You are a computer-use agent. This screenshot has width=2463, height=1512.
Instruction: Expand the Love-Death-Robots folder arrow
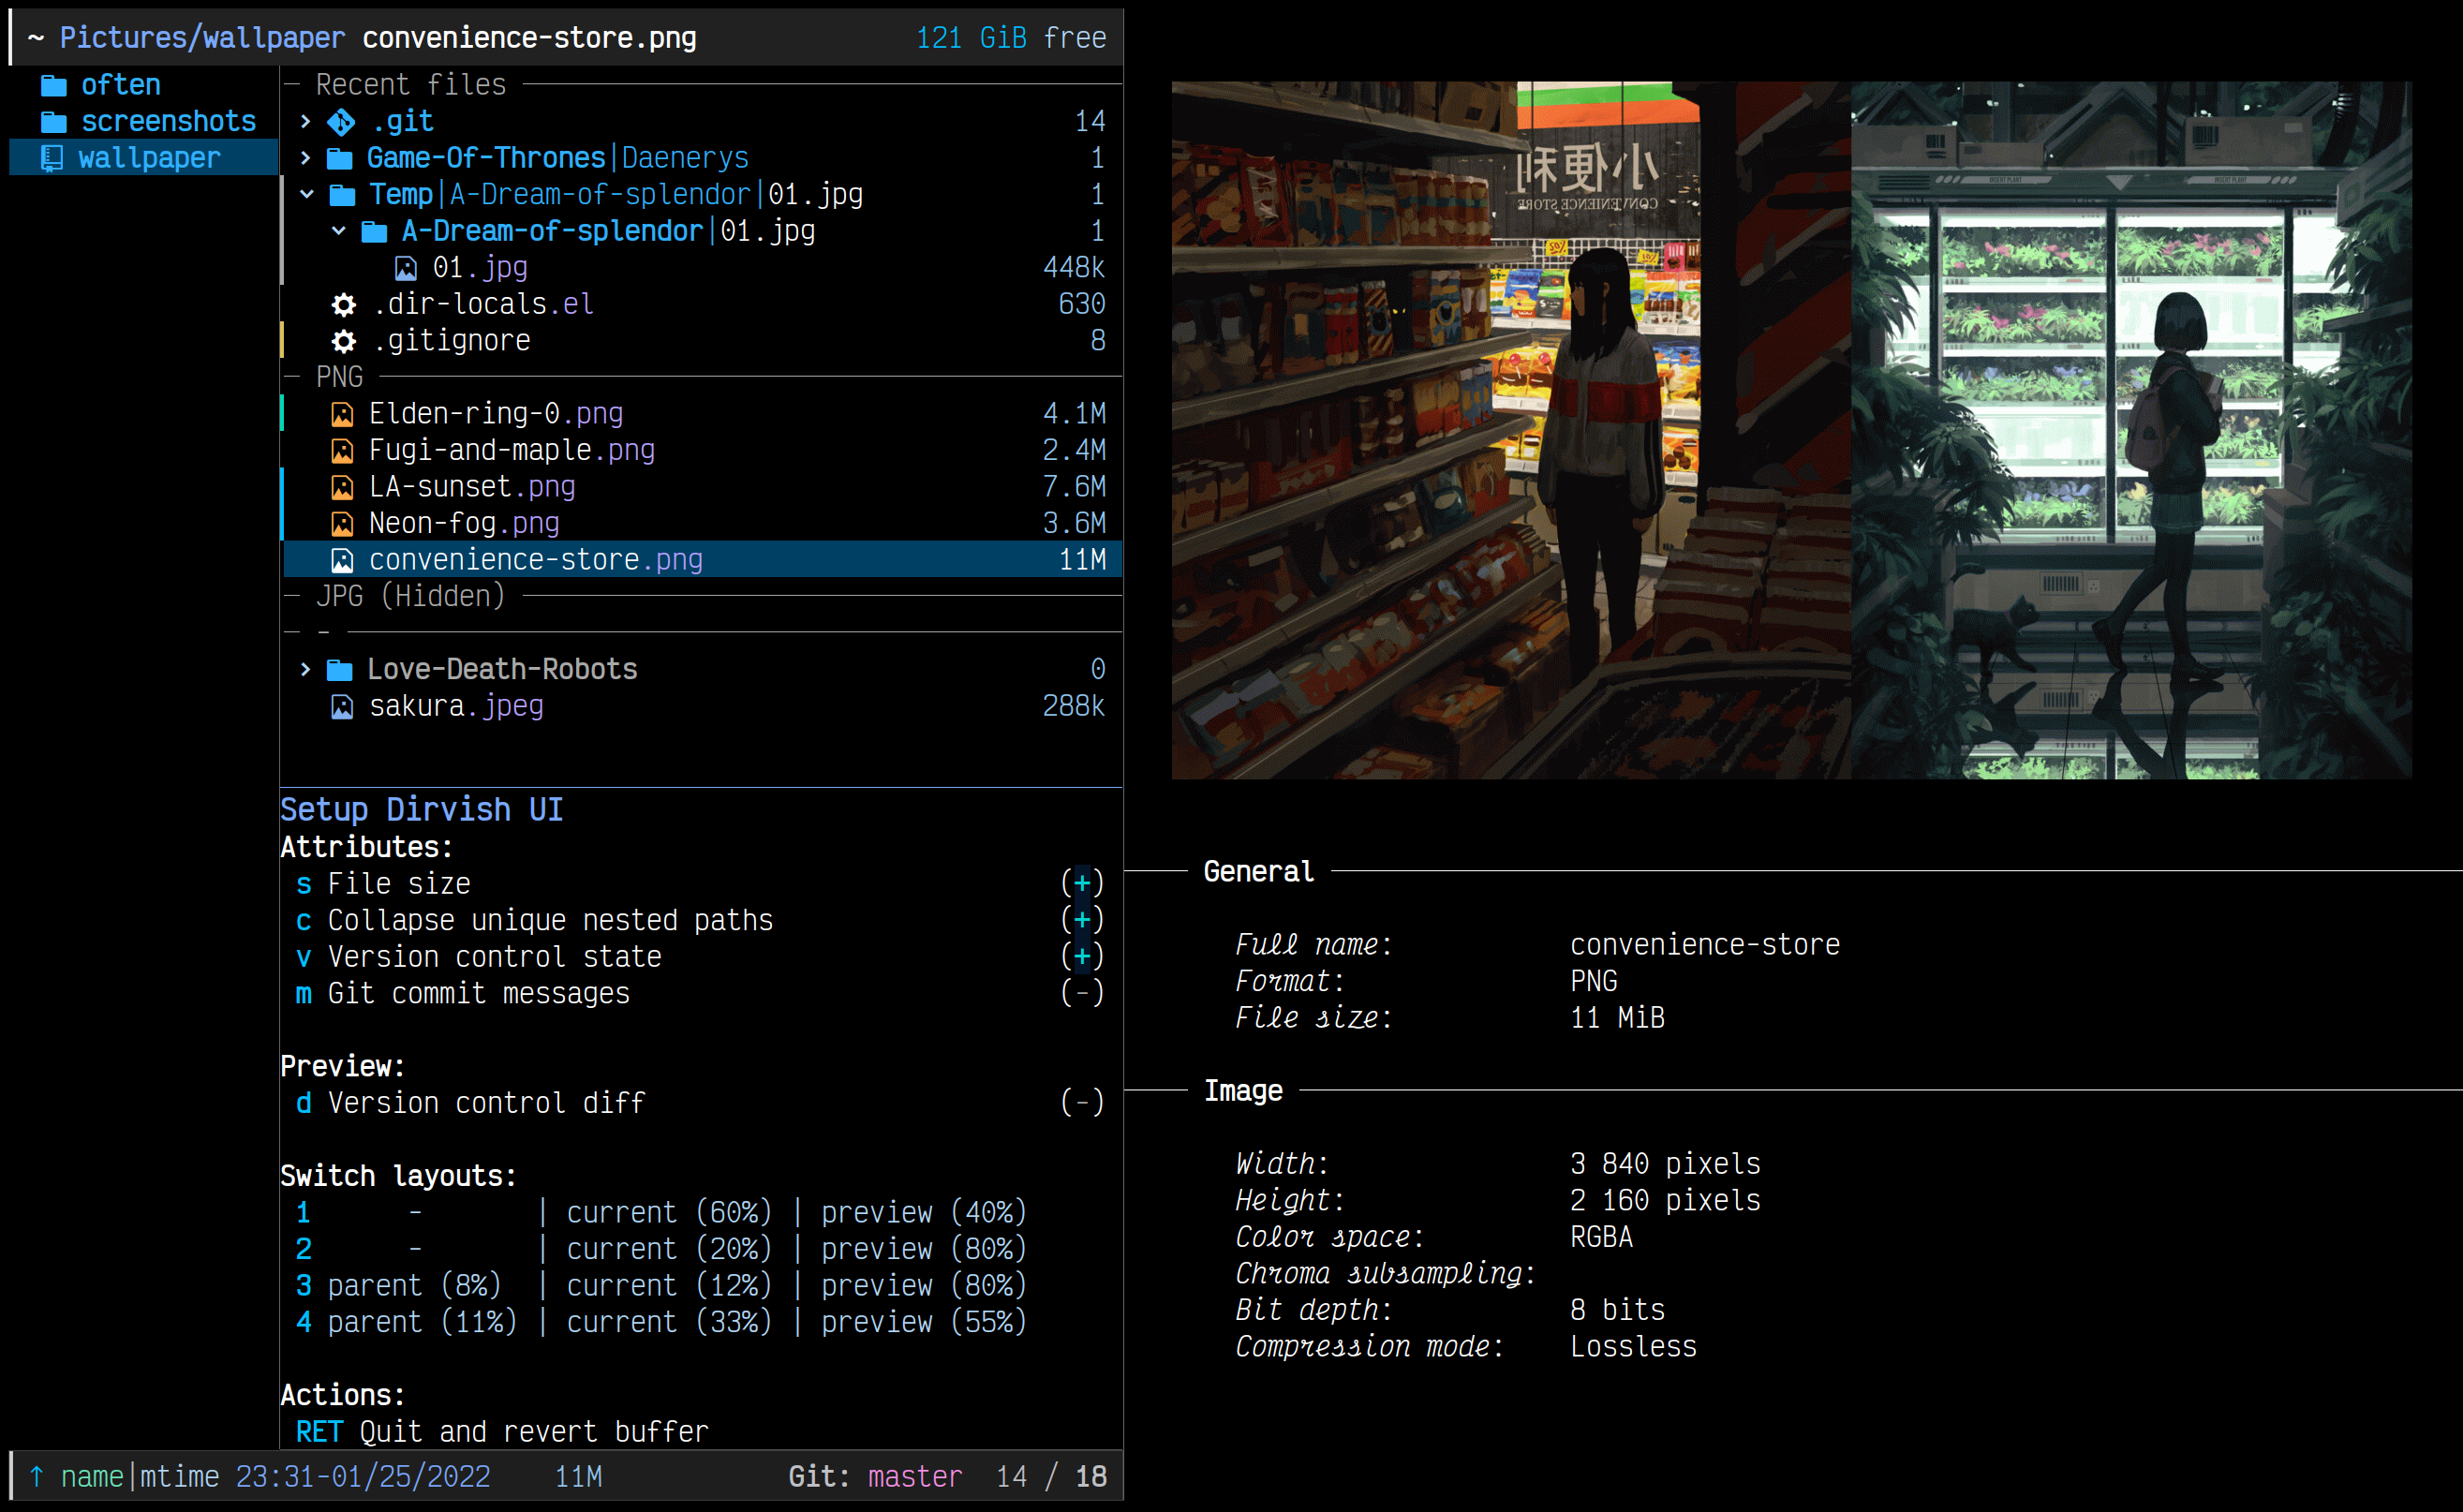pos(306,669)
